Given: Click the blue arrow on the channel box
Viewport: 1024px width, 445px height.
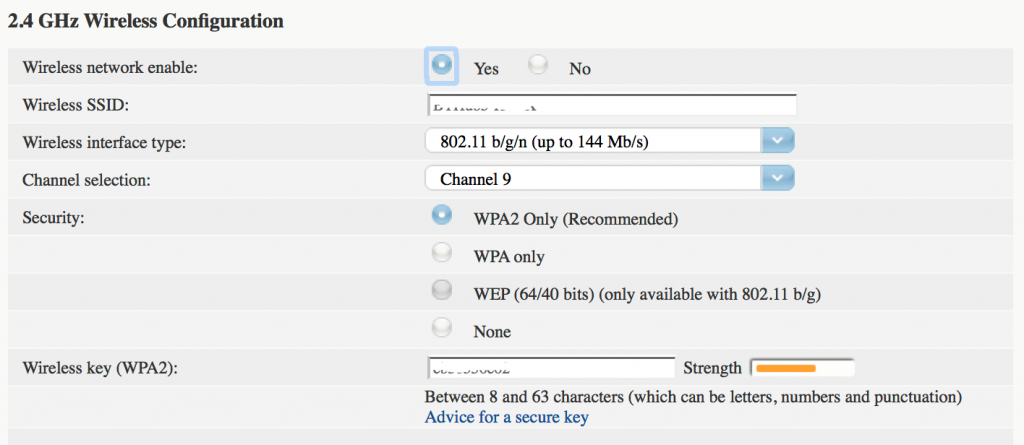Looking at the screenshot, I should pyautogui.click(x=777, y=179).
